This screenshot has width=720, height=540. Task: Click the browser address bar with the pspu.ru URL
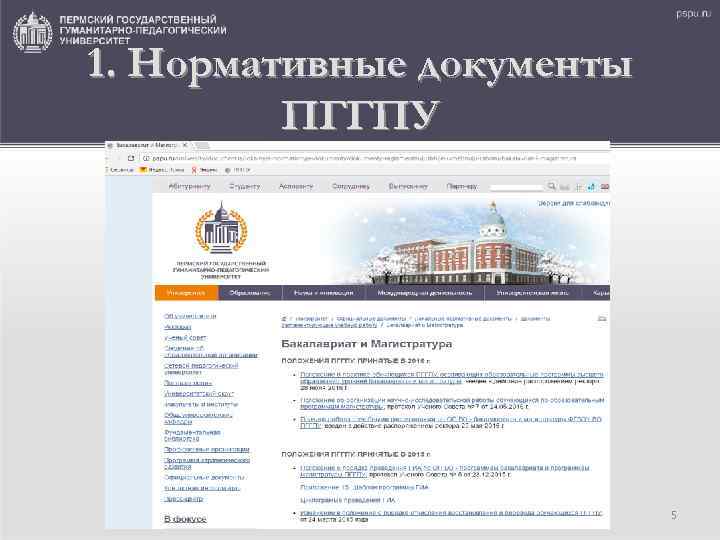363,158
